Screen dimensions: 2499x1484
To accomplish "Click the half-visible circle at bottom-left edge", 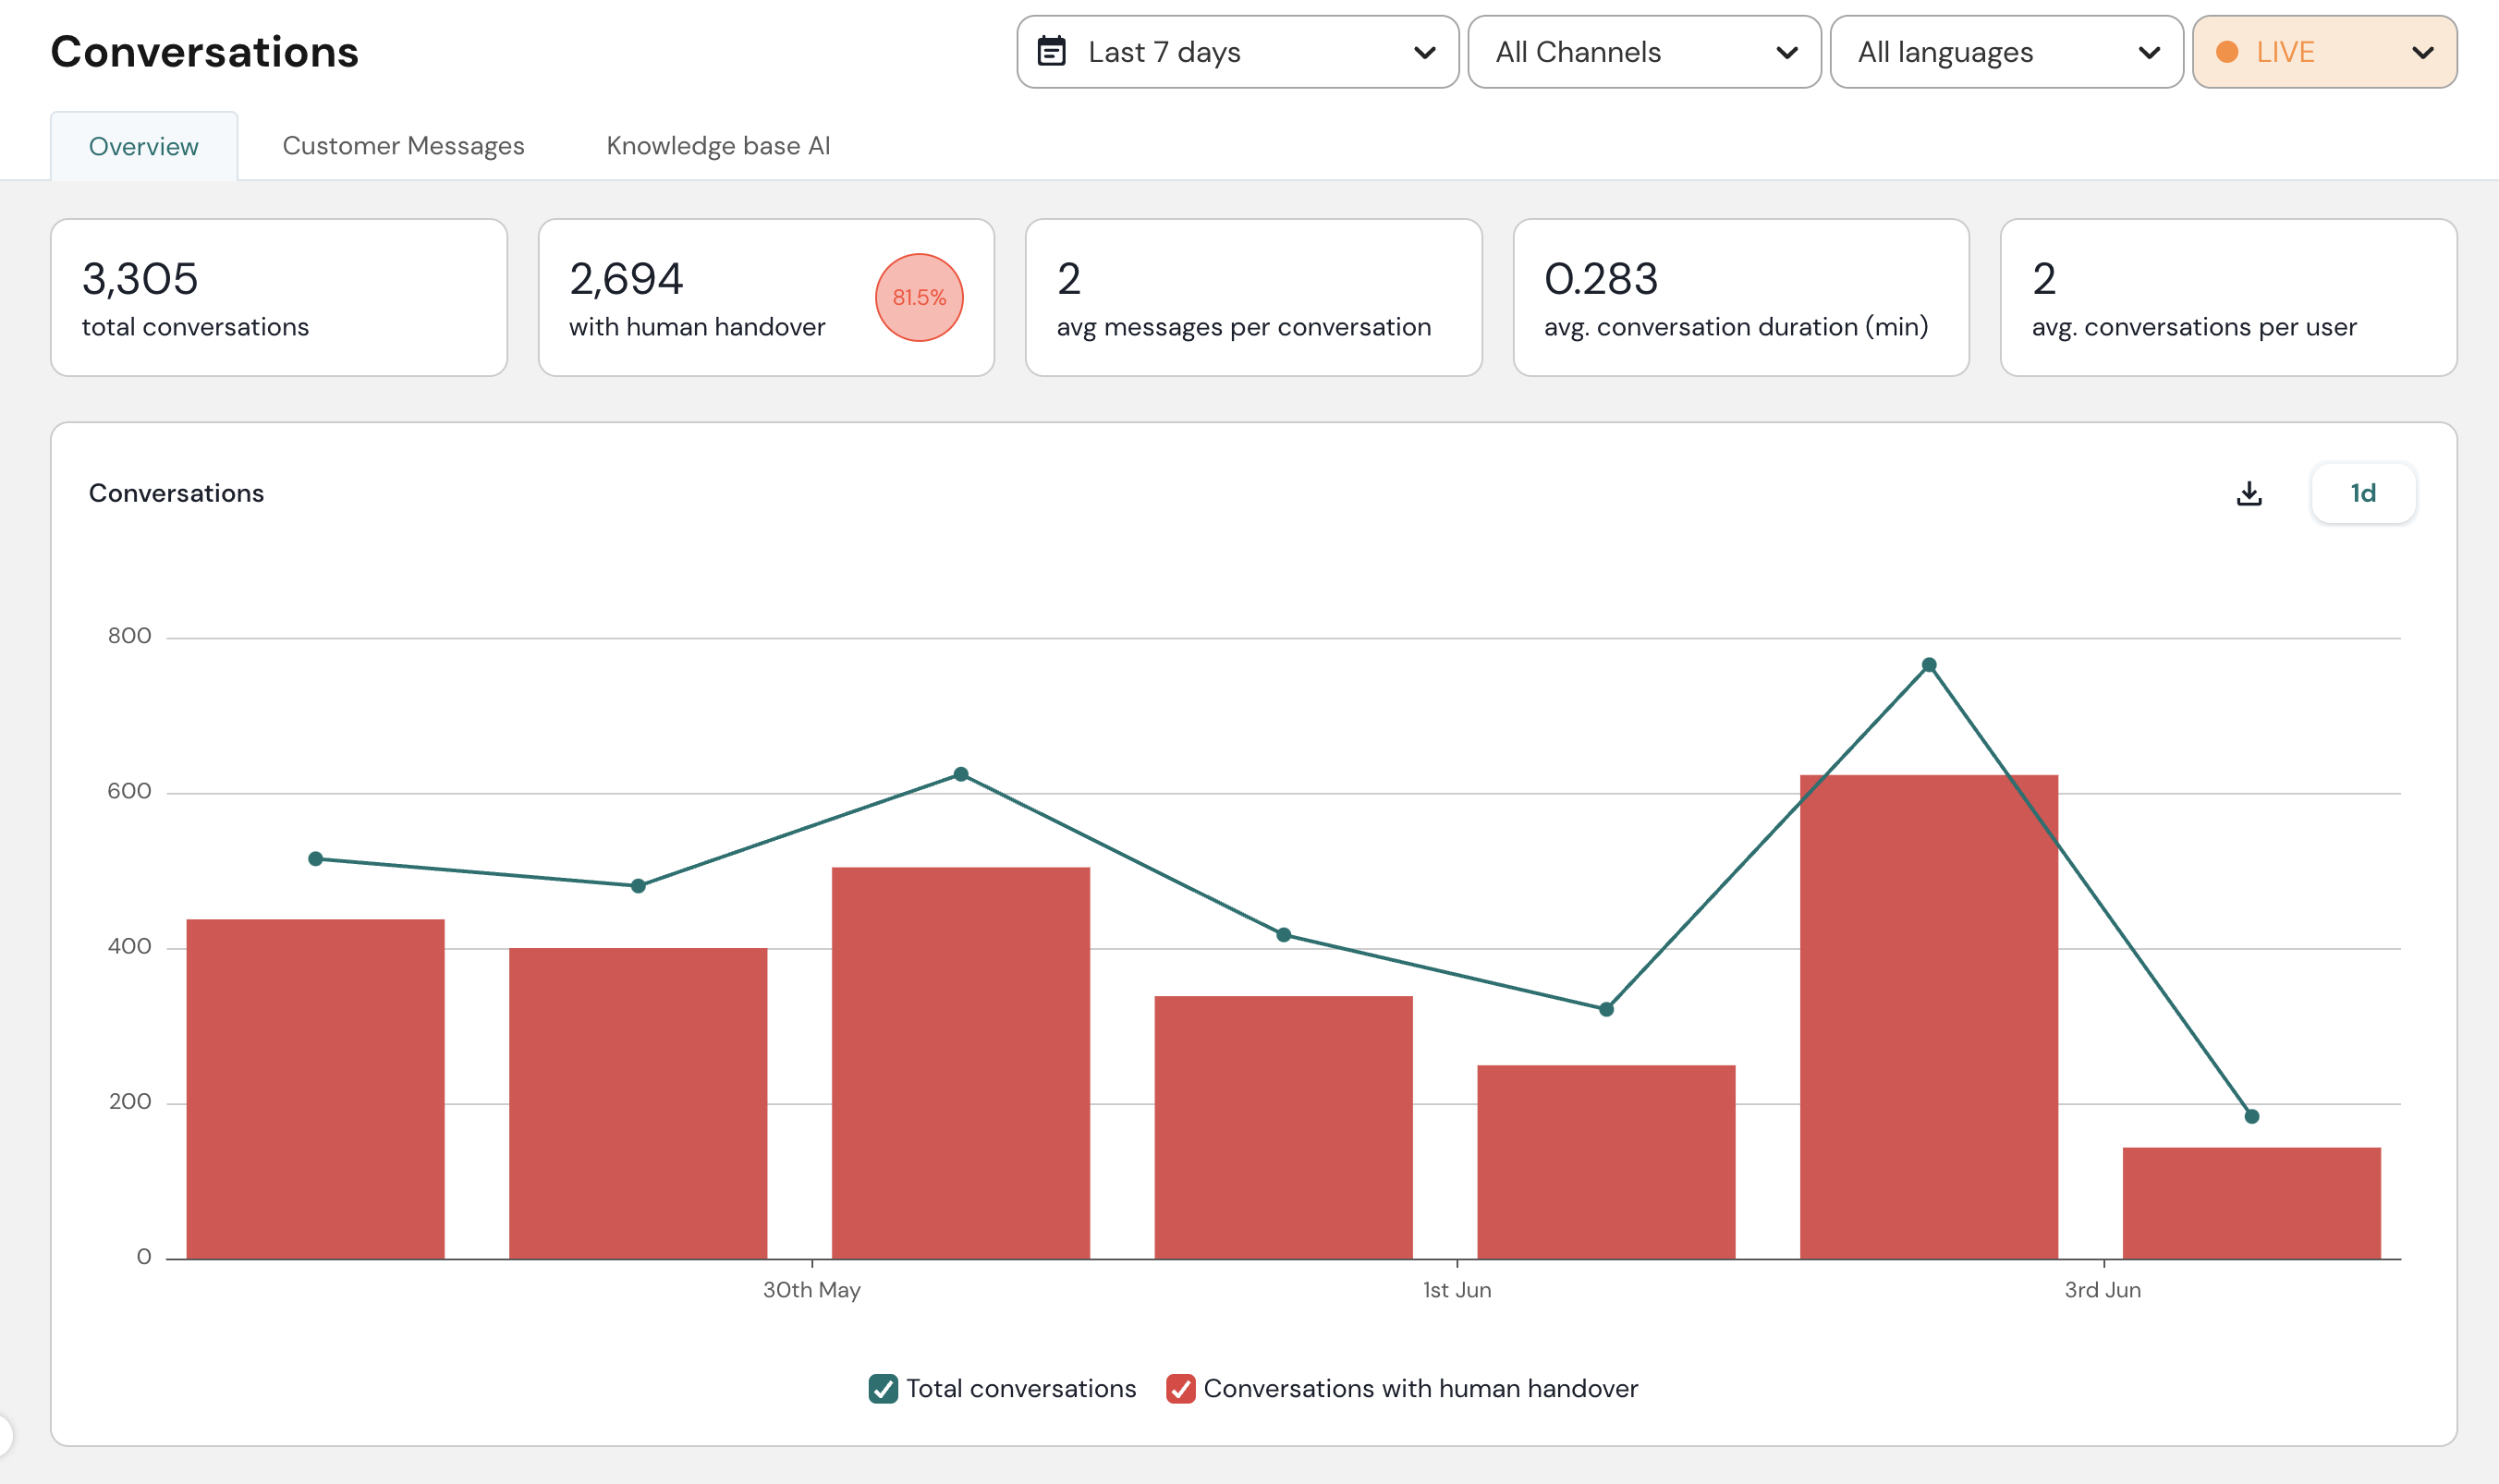I will (4, 1434).
